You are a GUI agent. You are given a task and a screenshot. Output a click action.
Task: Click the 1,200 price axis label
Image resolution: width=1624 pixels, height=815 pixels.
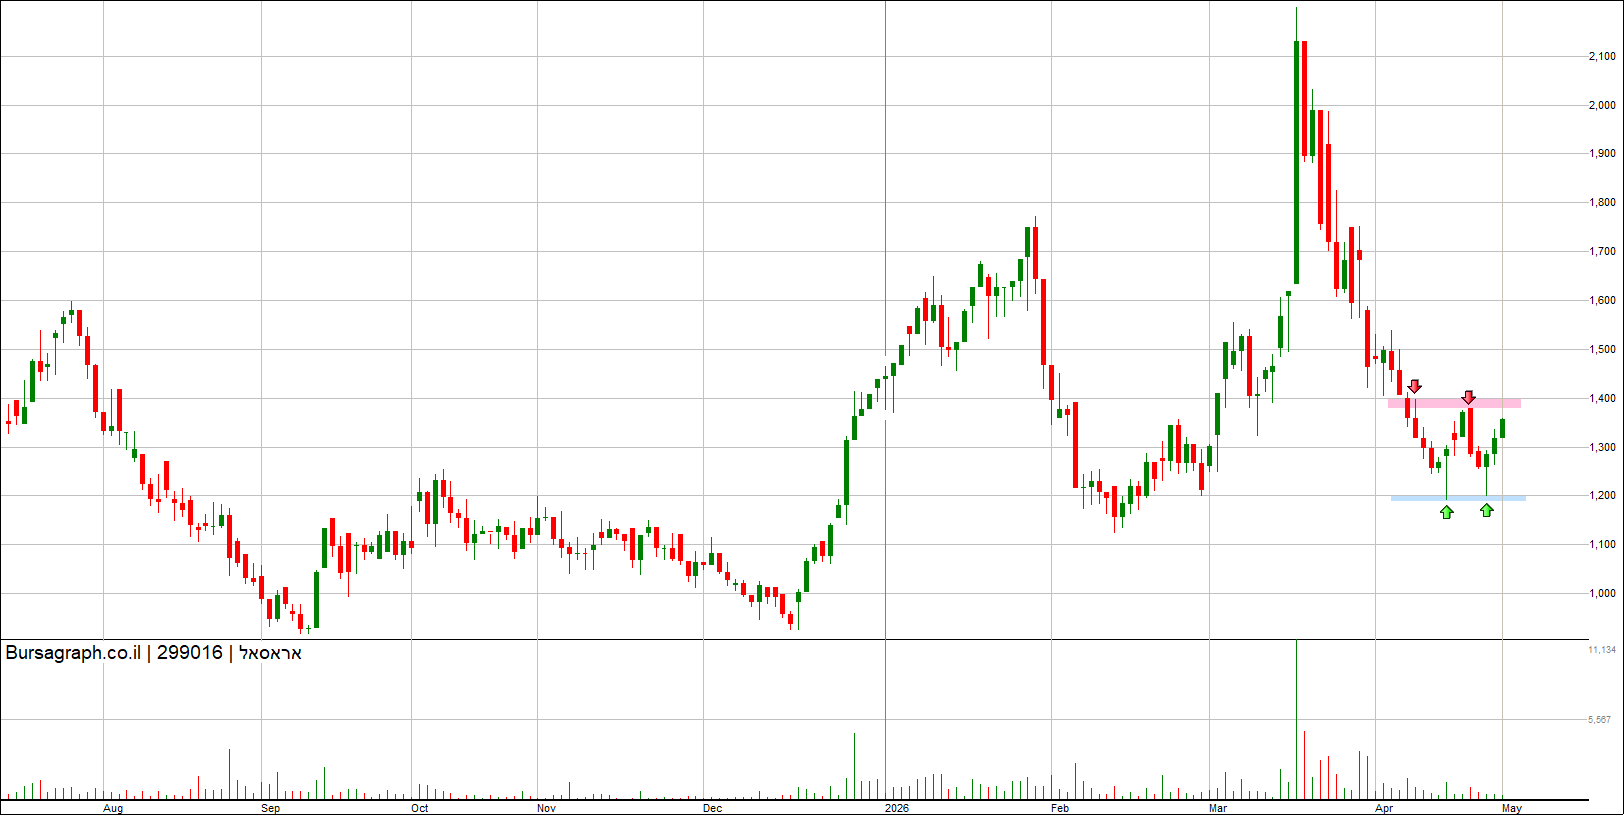coord(1602,496)
